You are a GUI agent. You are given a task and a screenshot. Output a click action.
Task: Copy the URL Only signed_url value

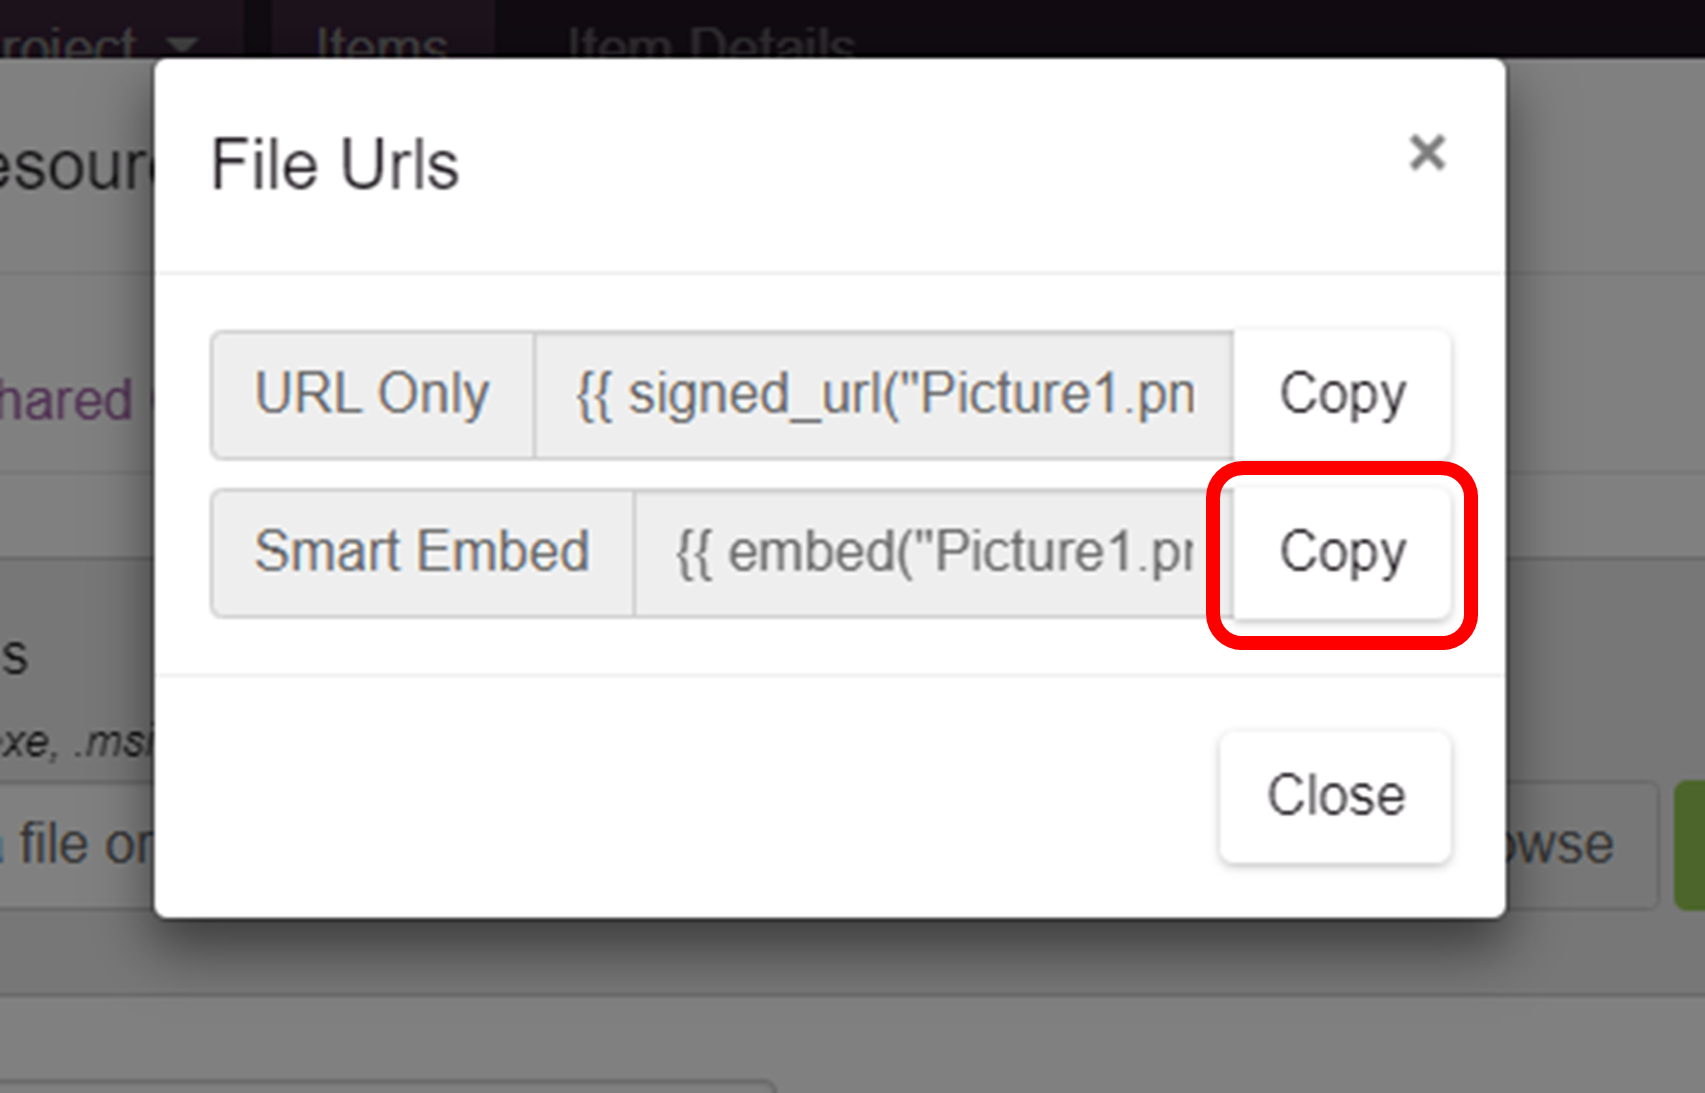coord(1342,394)
